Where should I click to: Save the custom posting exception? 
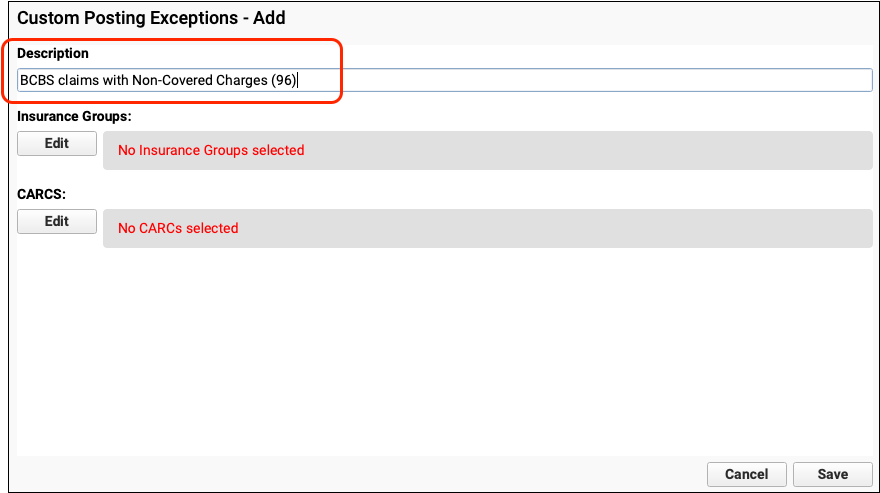[832, 474]
